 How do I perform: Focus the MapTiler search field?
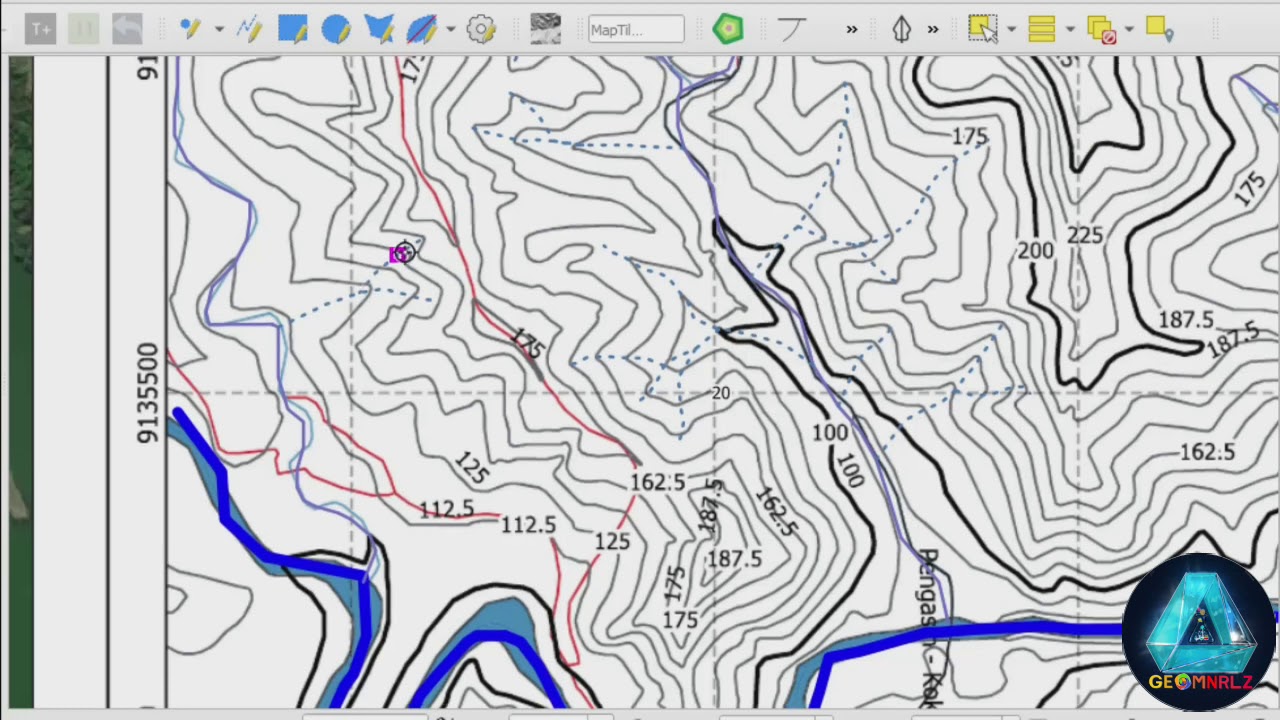(636, 30)
